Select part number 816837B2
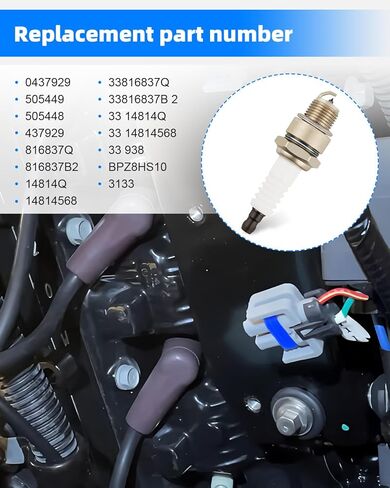 (52, 167)
